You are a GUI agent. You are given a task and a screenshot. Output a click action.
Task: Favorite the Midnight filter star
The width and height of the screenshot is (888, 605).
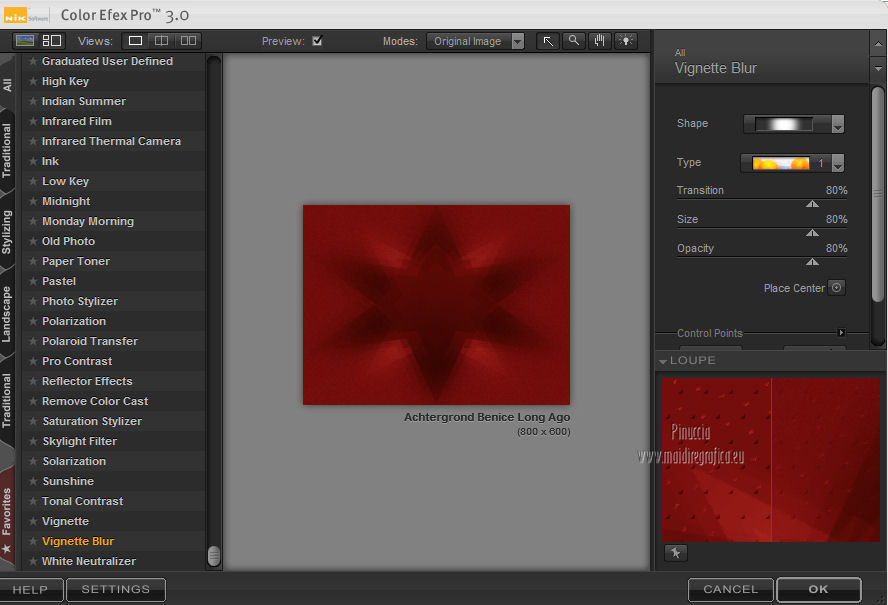click(x=33, y=201)
